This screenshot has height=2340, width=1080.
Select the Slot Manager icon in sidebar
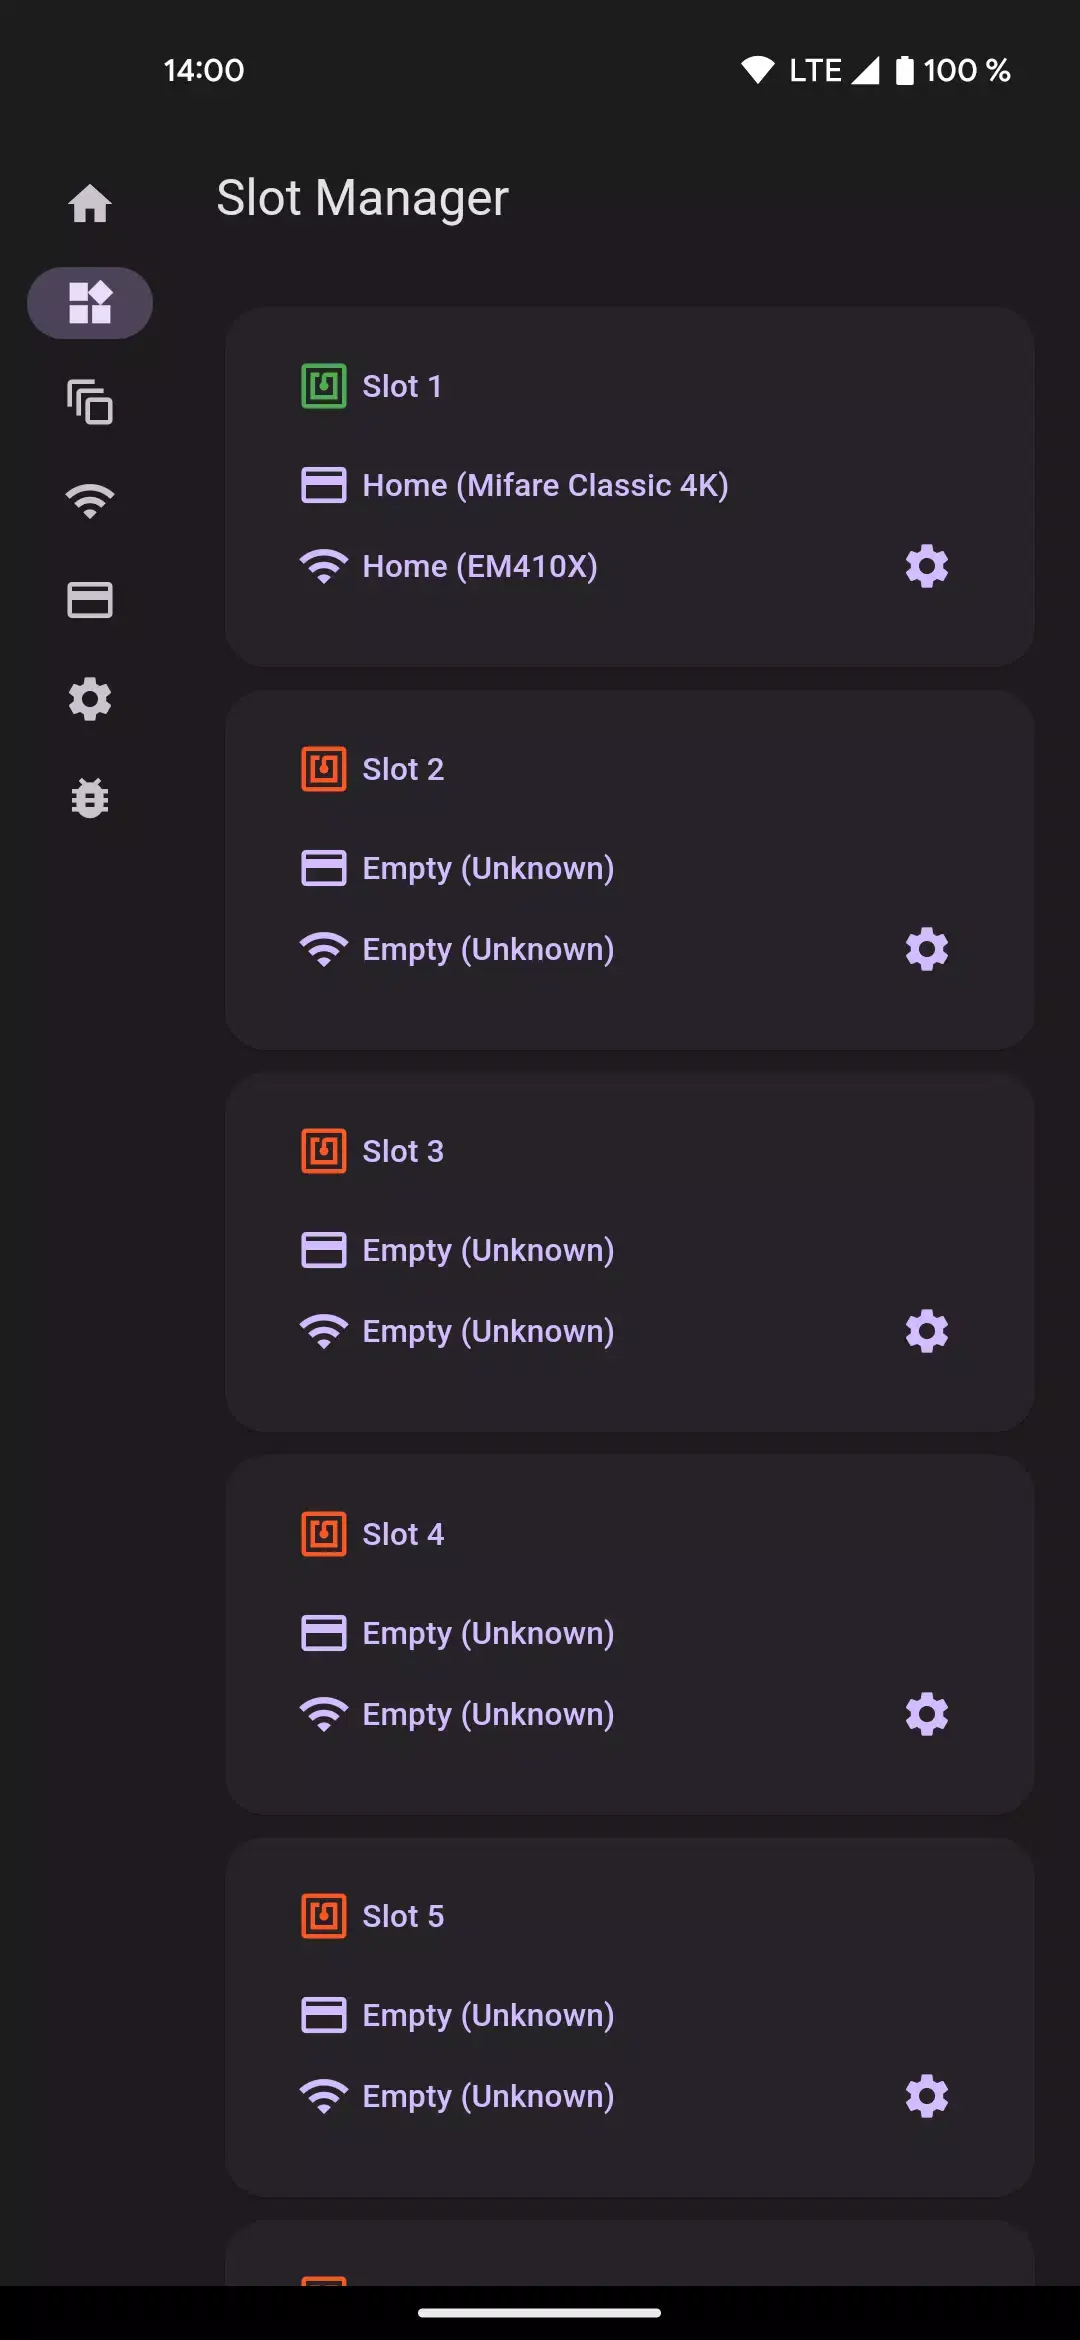pyautogui.click(x=90, y=302)
